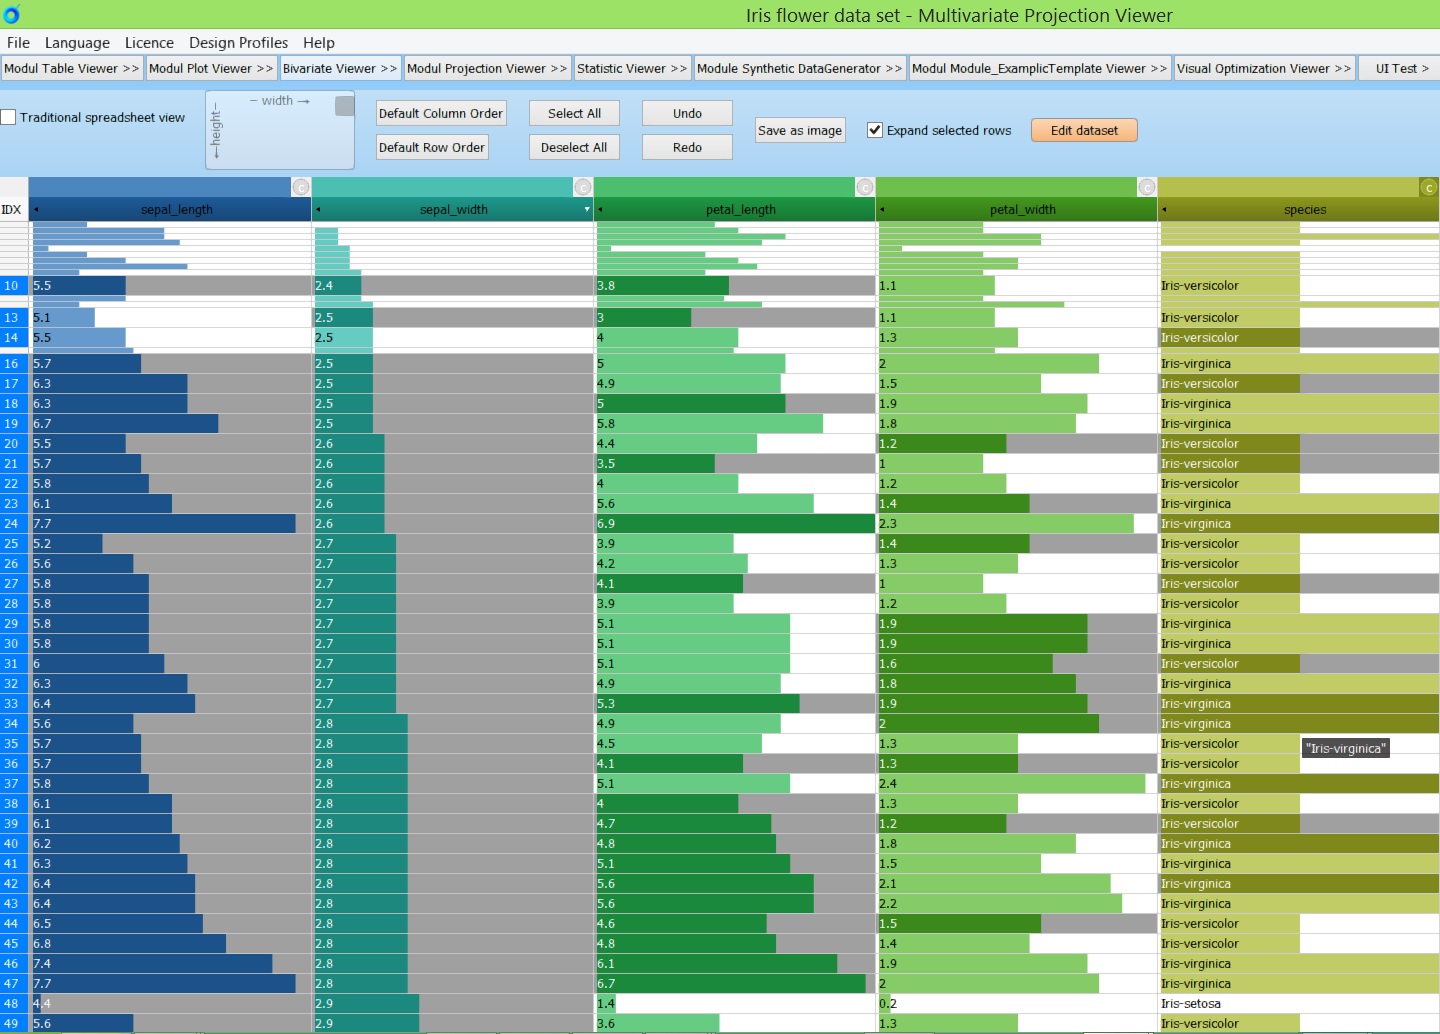Screen dimensions: 1440x1034
Task: Expand the Statistic Viewer >> module
Action: [x=631, y=69]
